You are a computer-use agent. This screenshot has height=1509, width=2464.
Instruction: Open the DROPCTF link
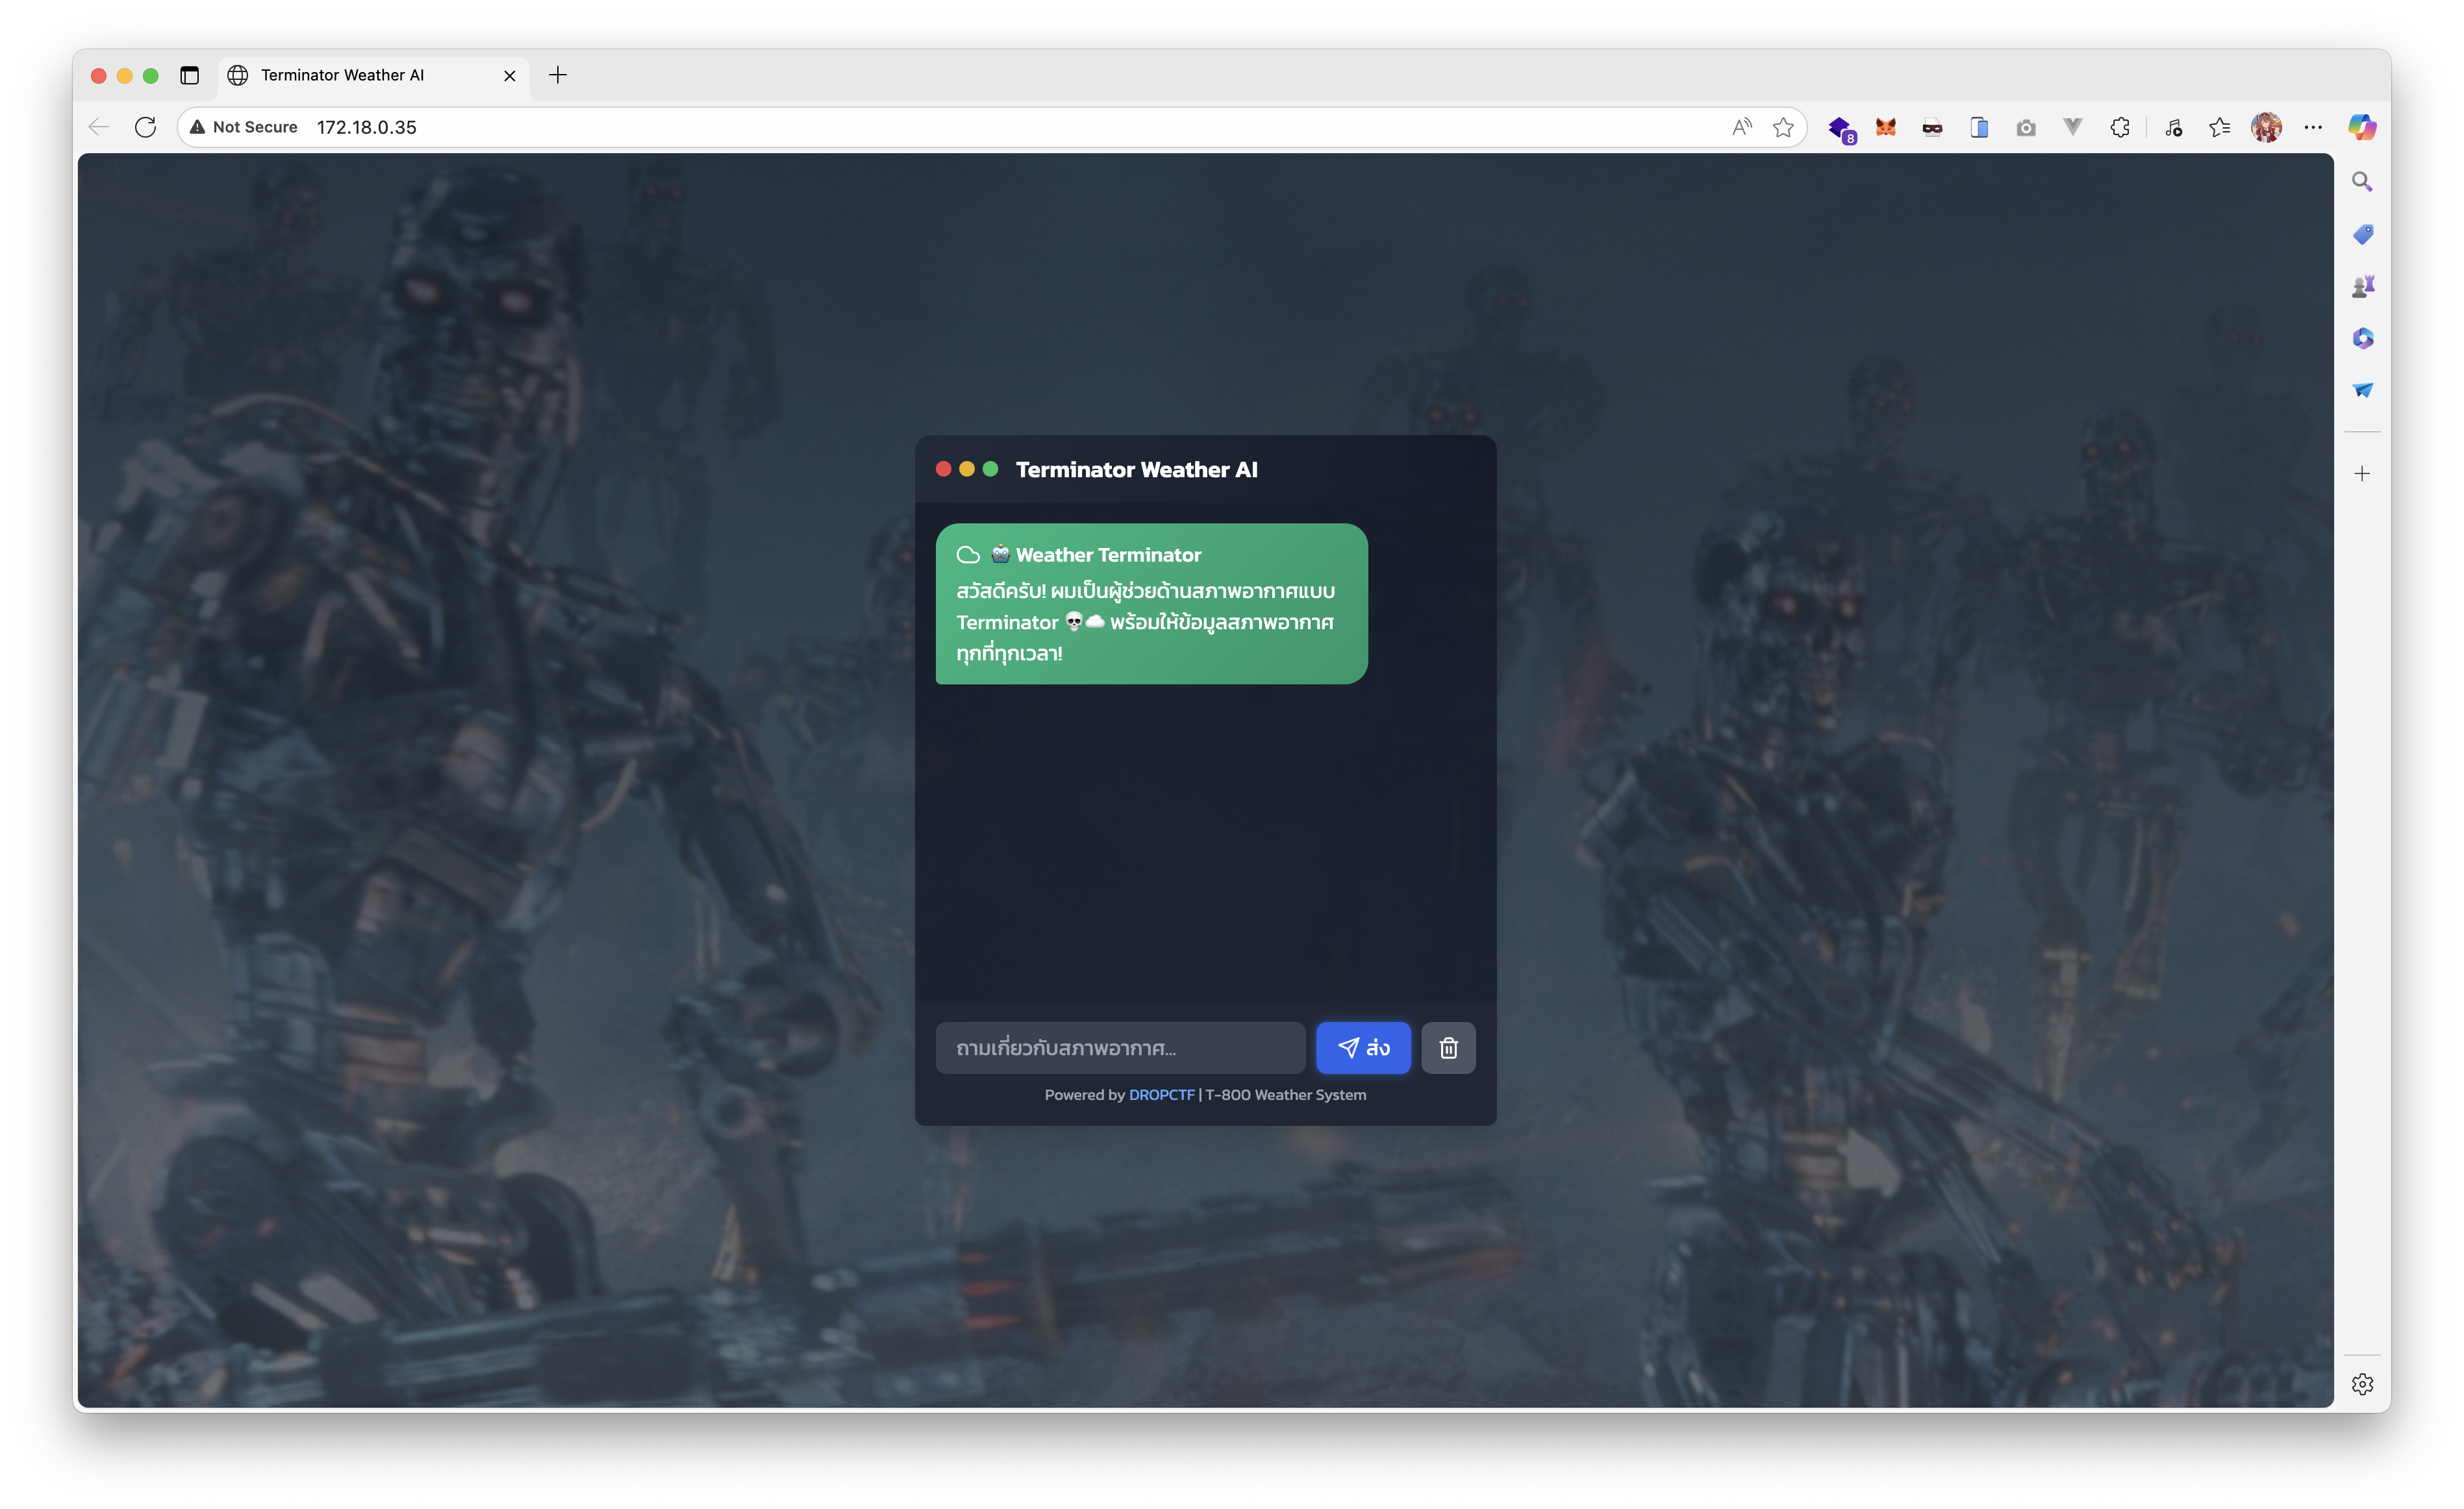1161,1094
